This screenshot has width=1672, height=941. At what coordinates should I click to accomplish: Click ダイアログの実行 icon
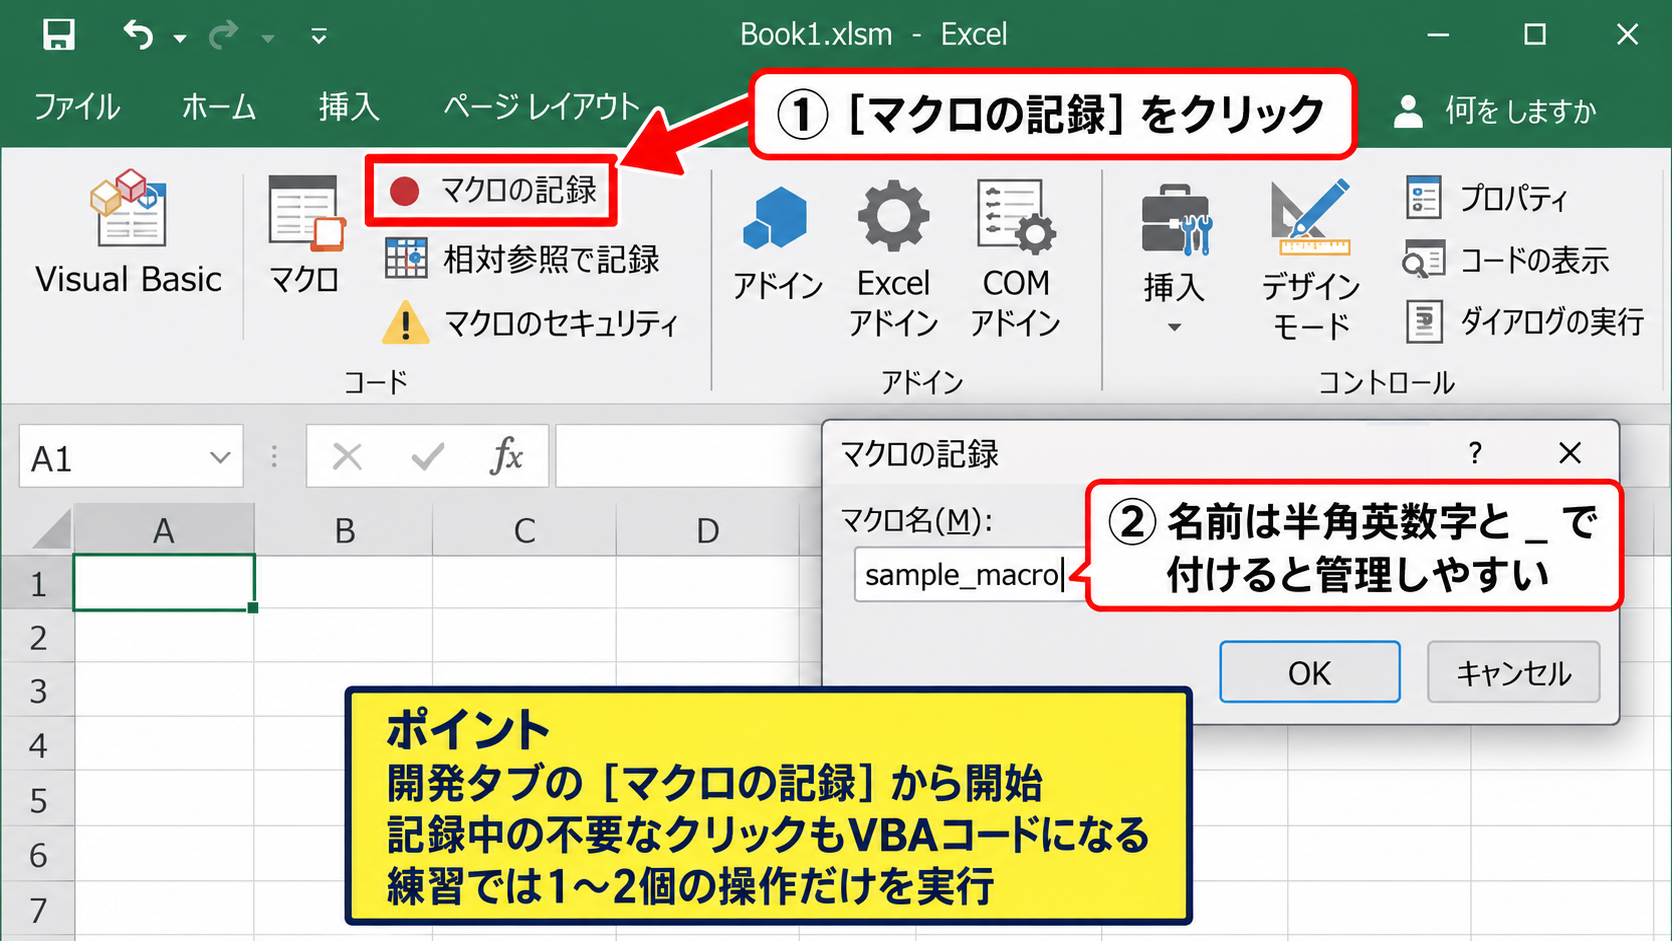(x=1424, y=322)
